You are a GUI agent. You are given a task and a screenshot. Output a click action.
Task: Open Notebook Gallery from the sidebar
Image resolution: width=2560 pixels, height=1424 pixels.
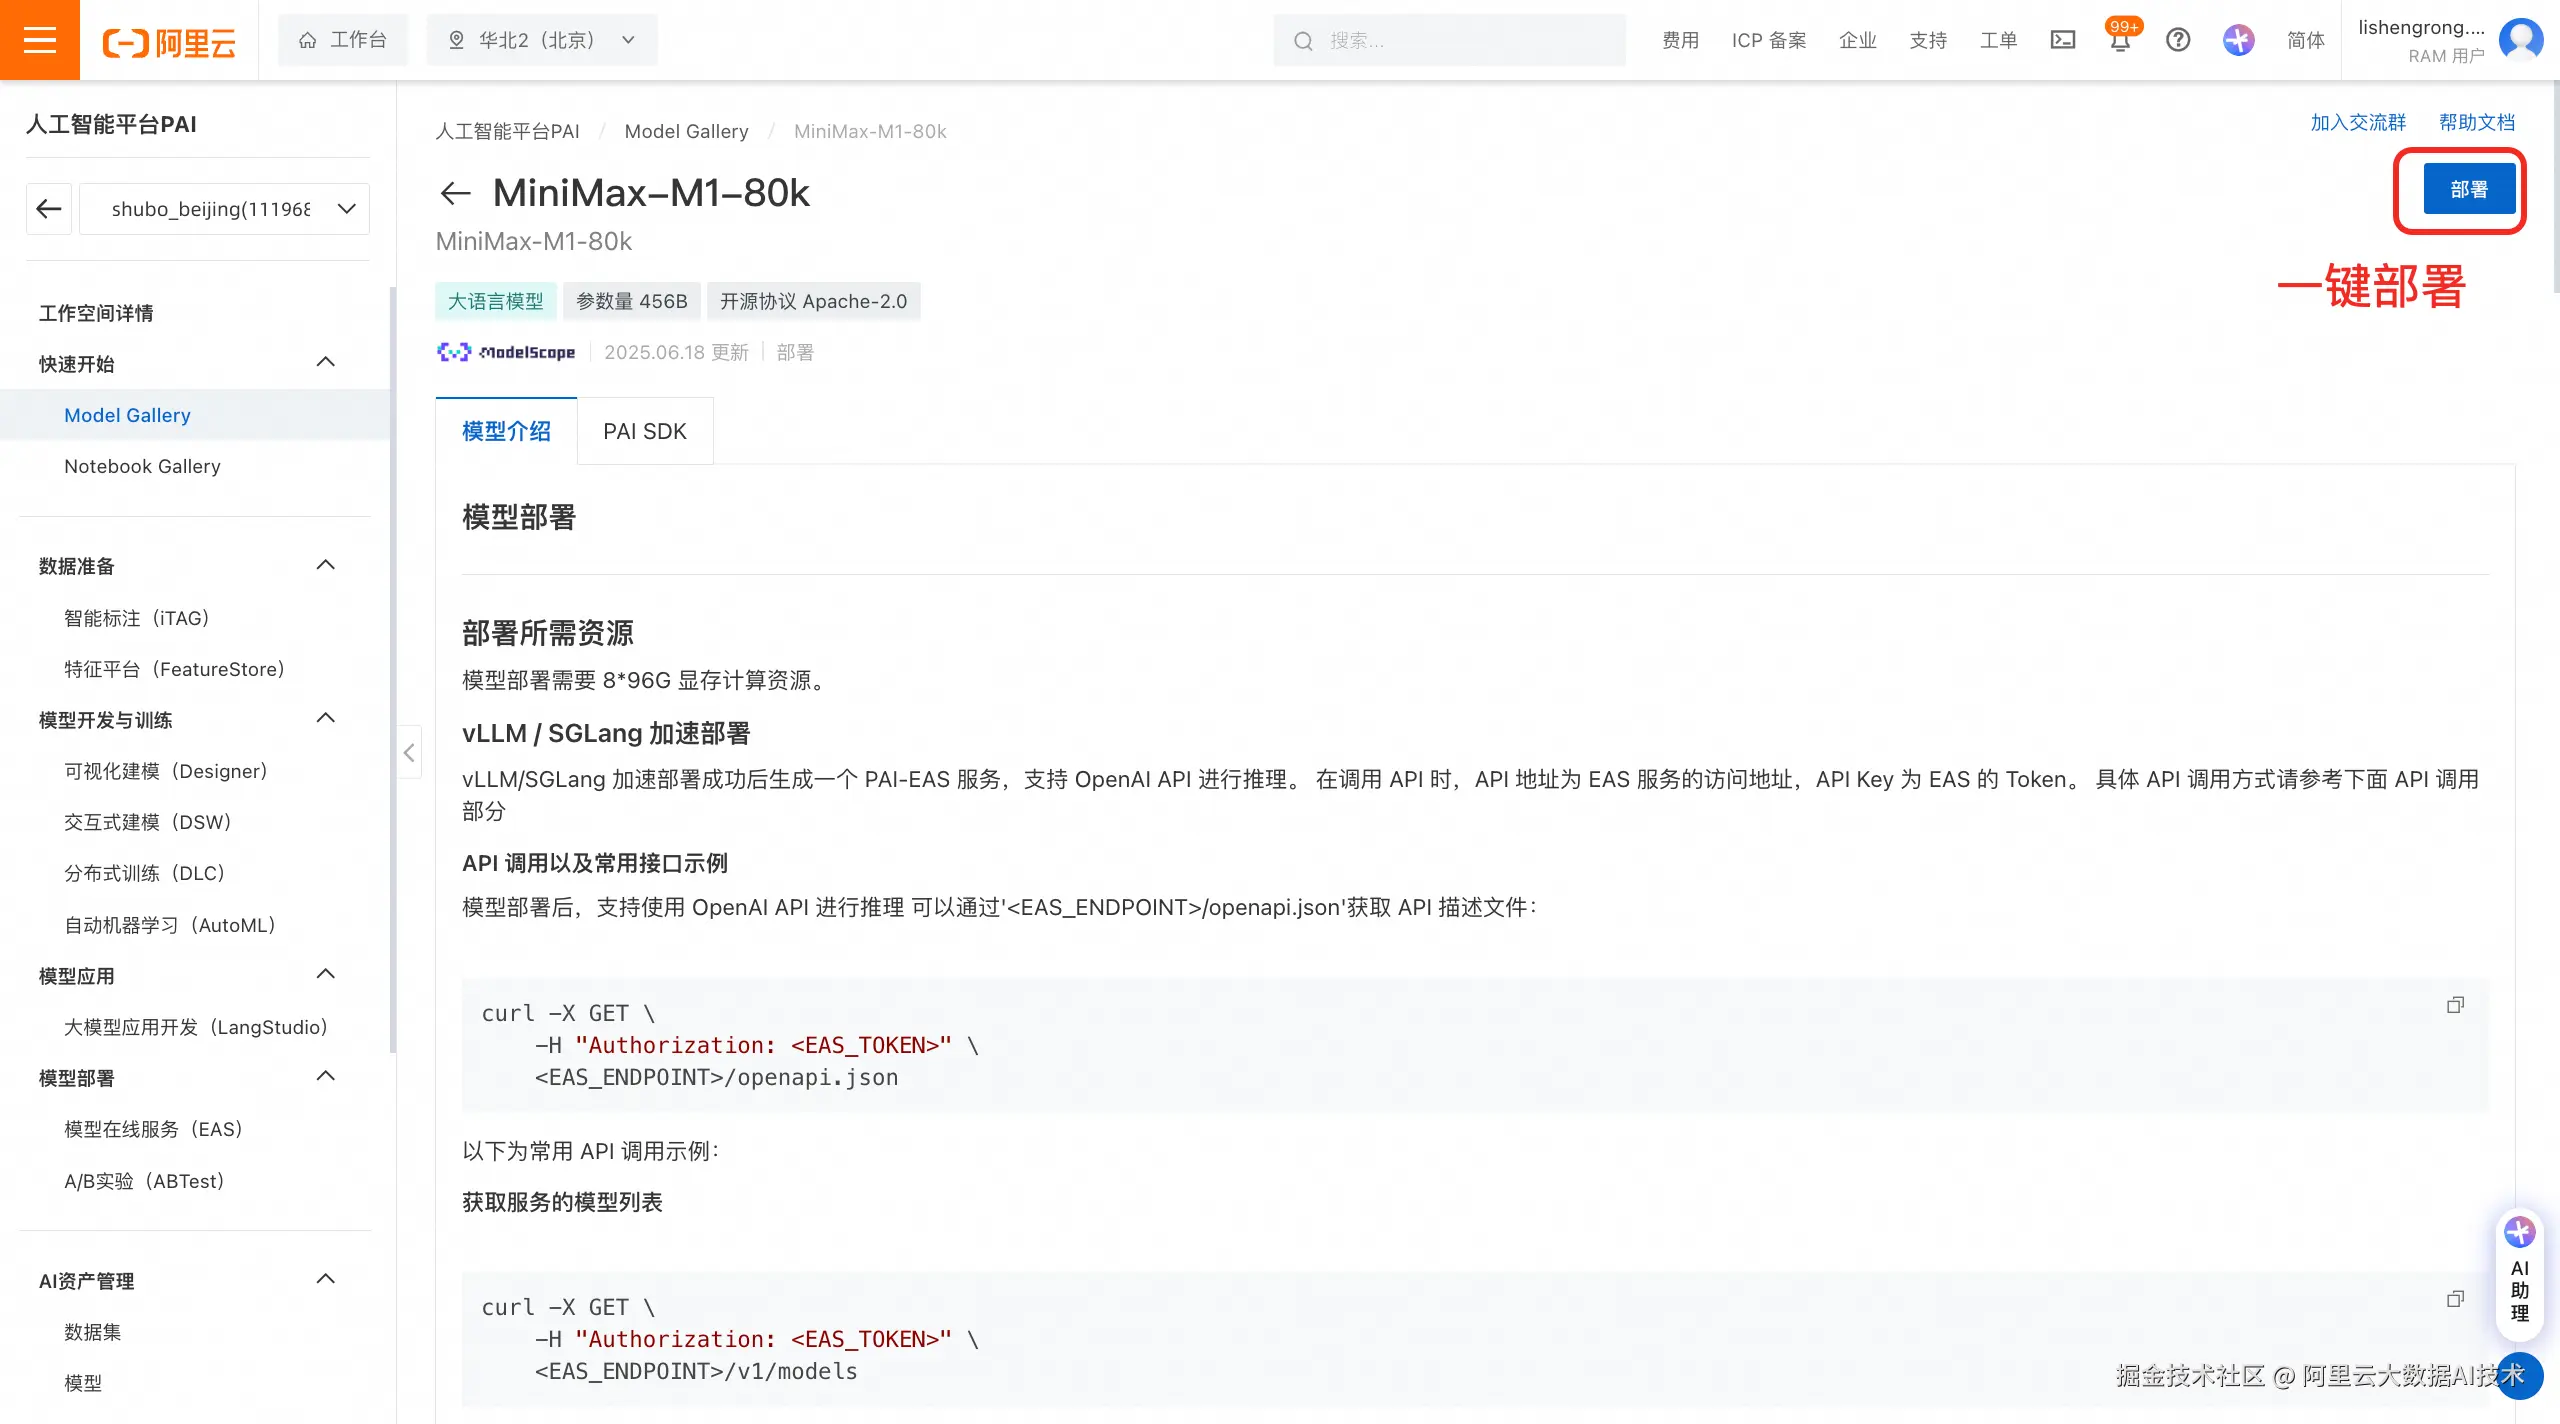[142, 466]
